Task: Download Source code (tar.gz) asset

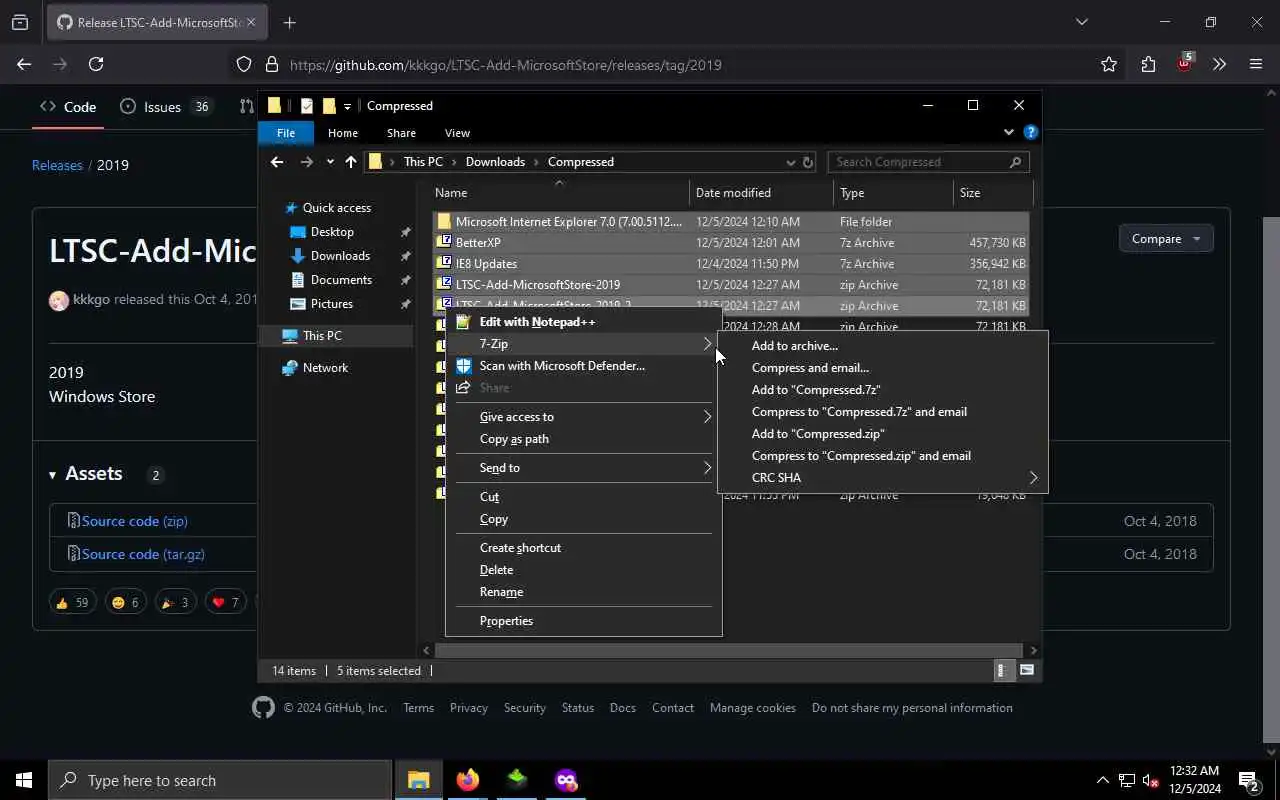Action: (143, 554)
